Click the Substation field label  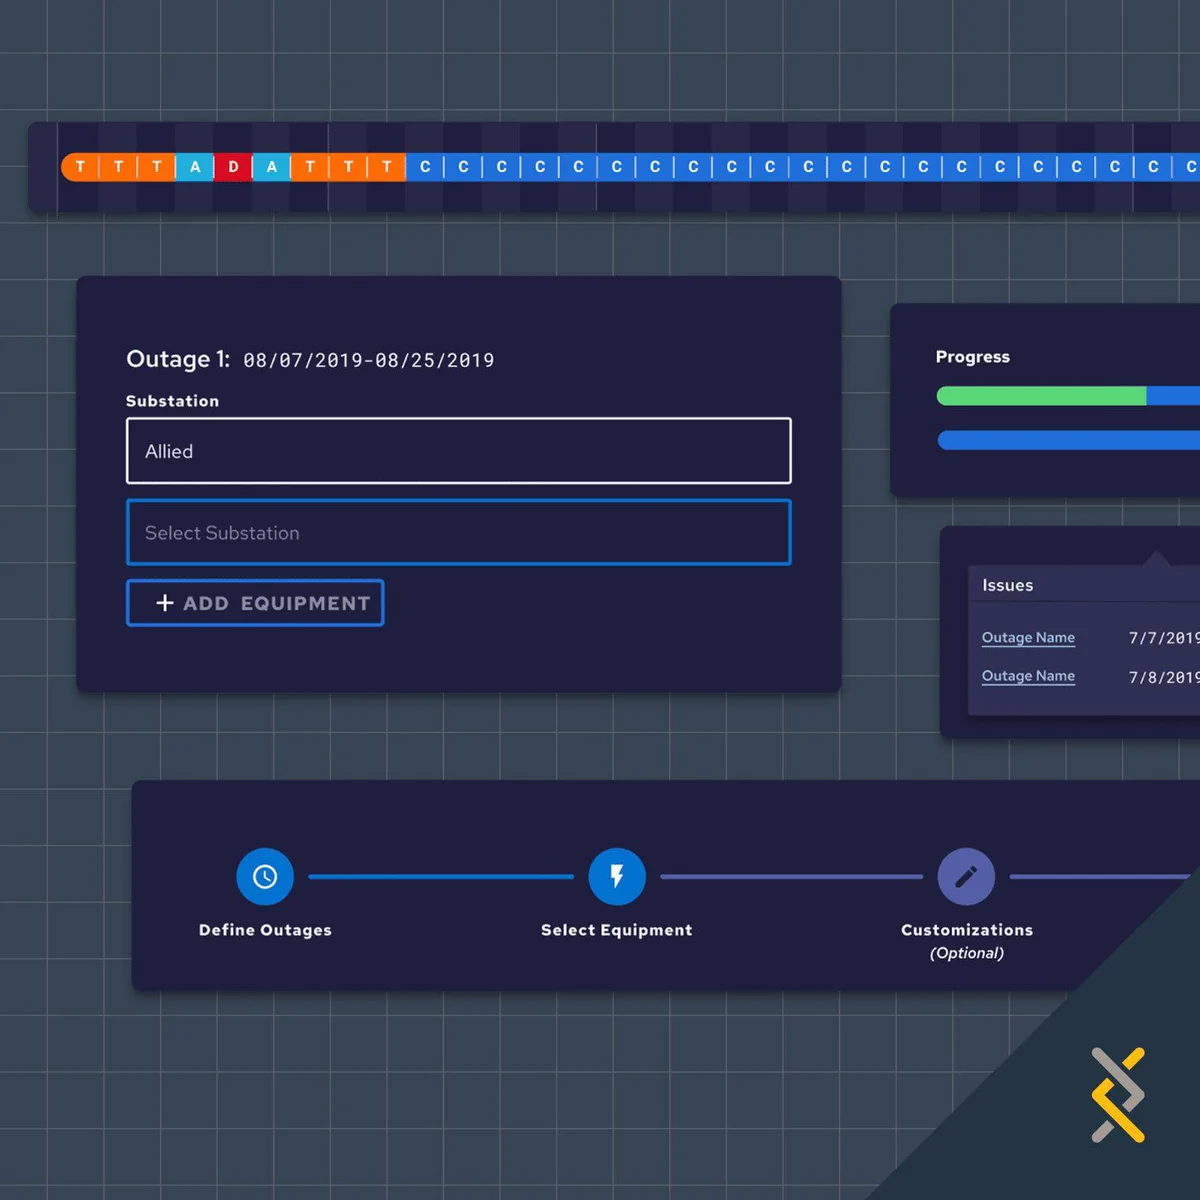(172, 401)
